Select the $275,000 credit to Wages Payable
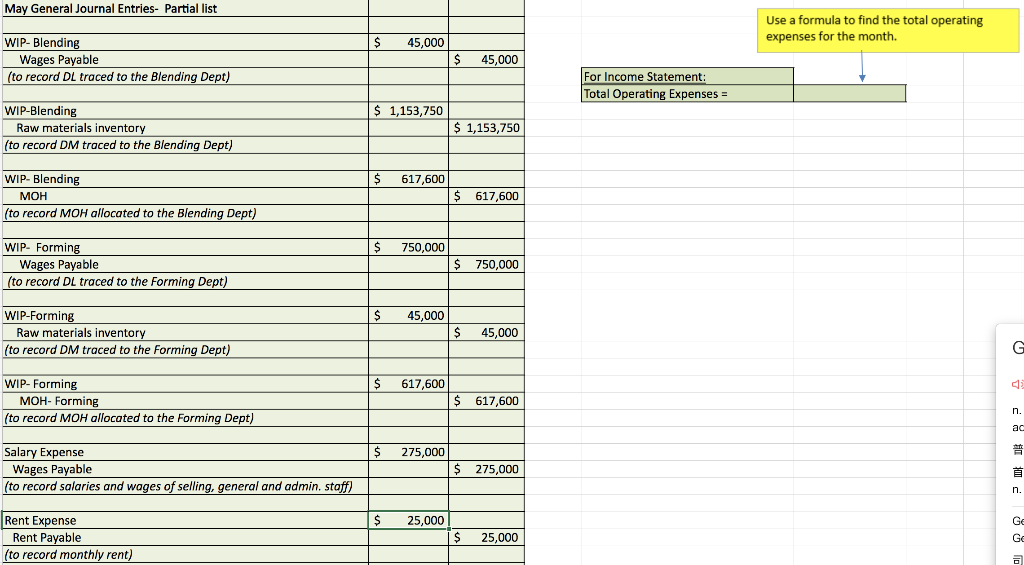Viewport: 1024px width, 565px height. 487,469
